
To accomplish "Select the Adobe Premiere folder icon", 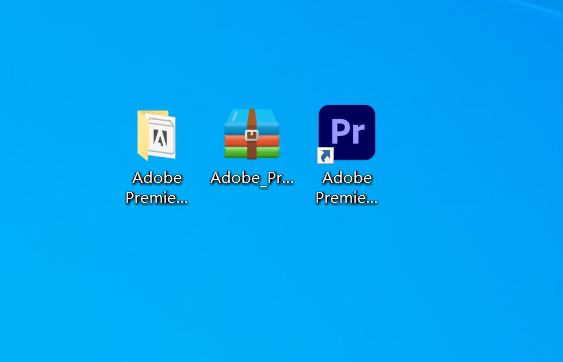I will (157, 135).
